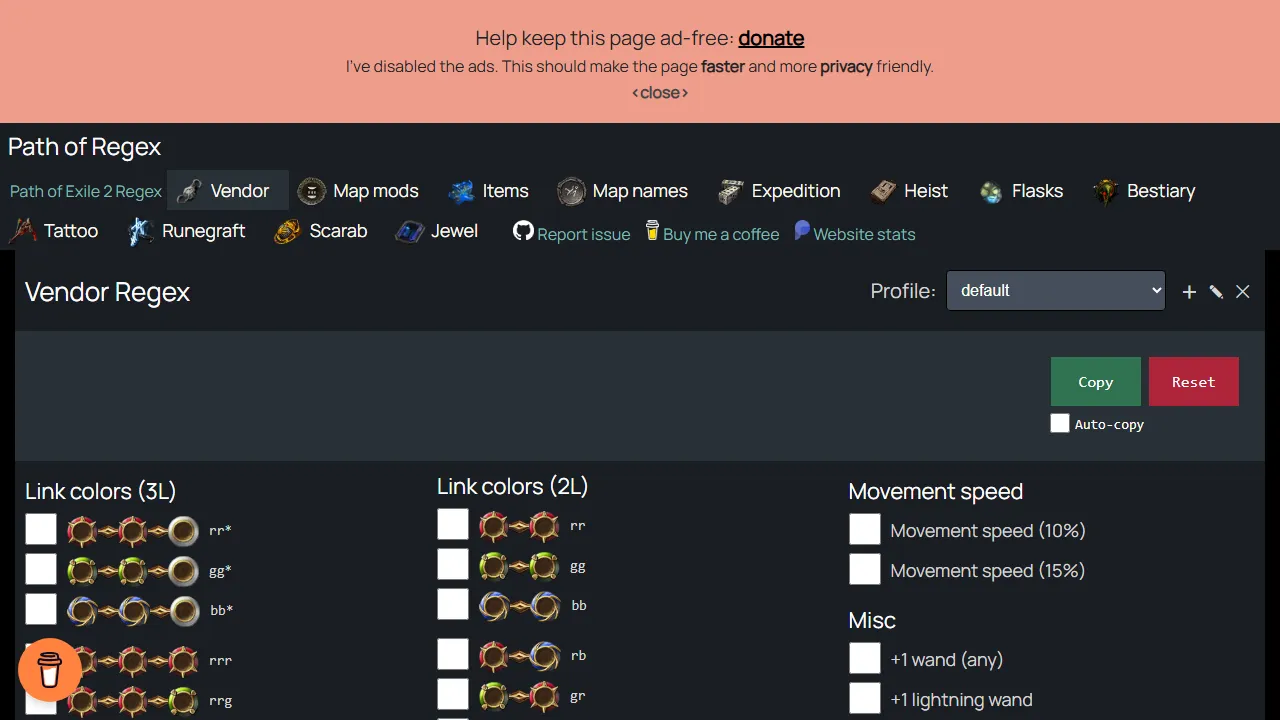This screenshot has width=1280, height=720.
Task: Select the Tattoo section icon
Action: click(22, 230)
